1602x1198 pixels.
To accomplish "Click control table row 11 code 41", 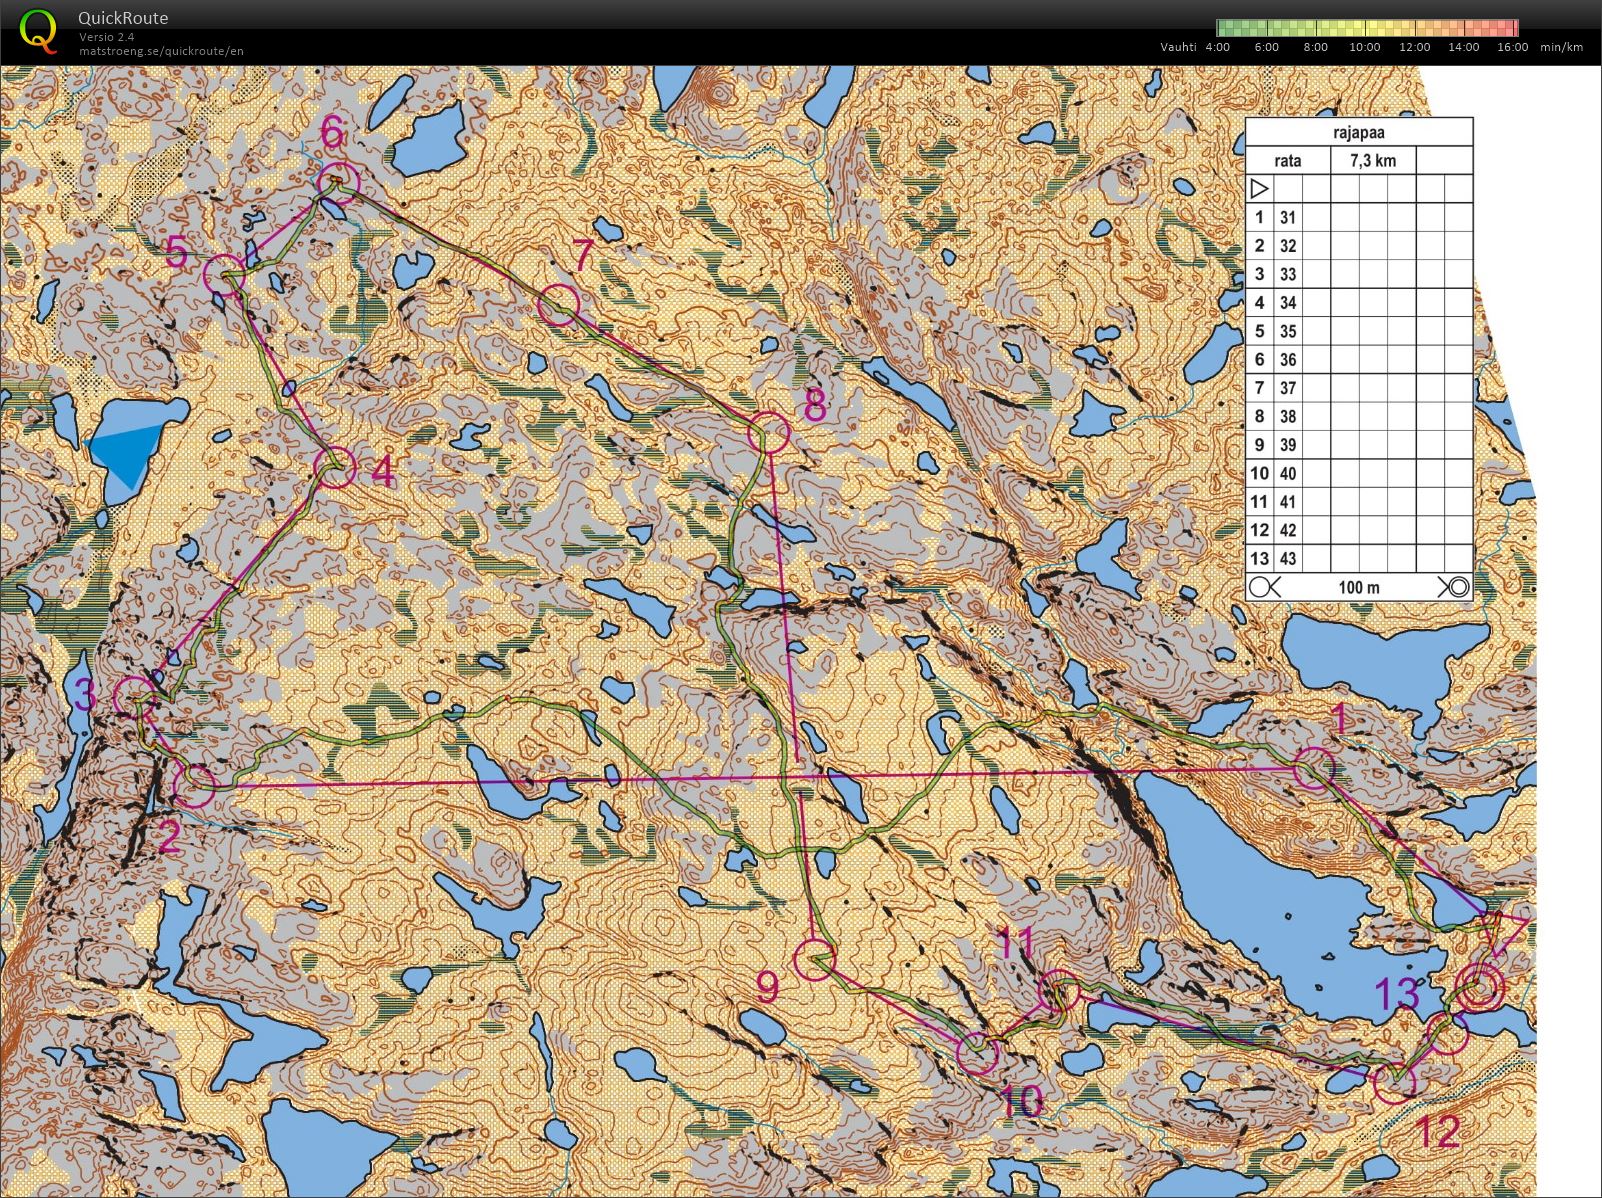I will click(x=1287, y=502).
